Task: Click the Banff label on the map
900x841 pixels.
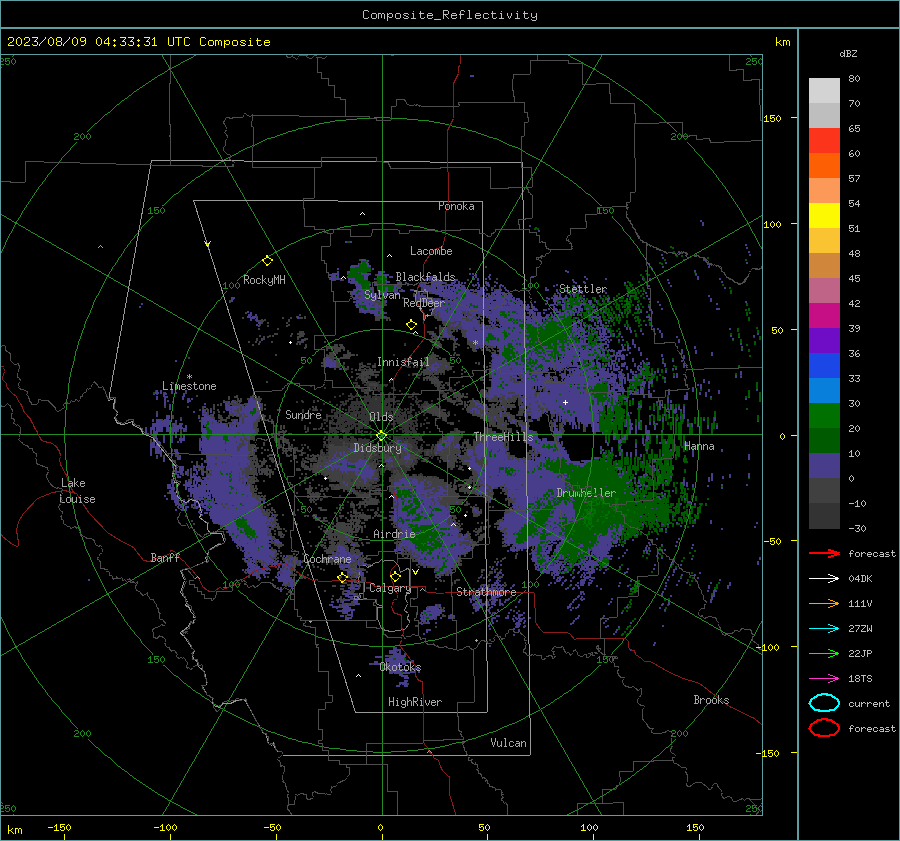Action: pos(165,557)
